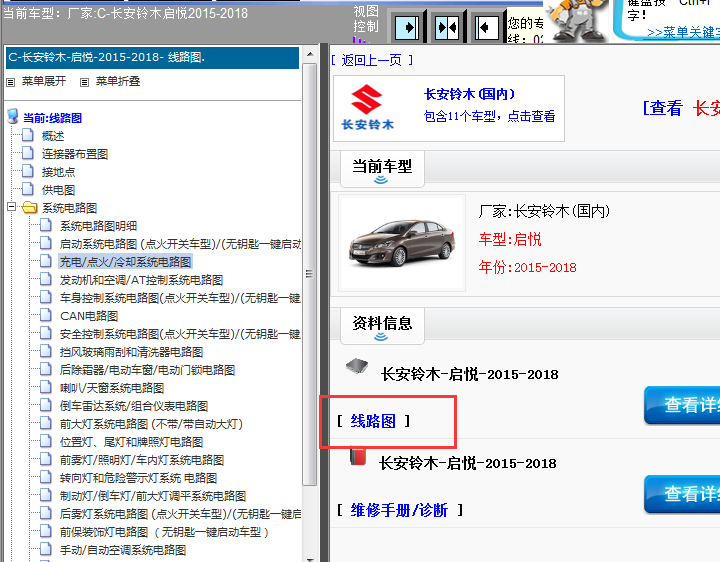The width and height of the screenshot is (720, 562).
Task: Click the 返回上一页 link
Action: pyautogui.click(x=371, y=60)
